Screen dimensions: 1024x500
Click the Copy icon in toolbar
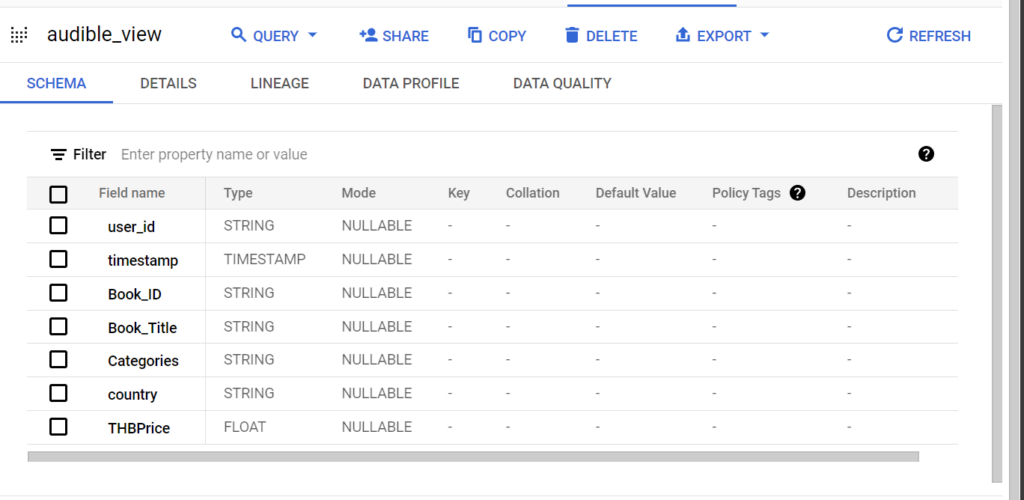coord(475,35)
